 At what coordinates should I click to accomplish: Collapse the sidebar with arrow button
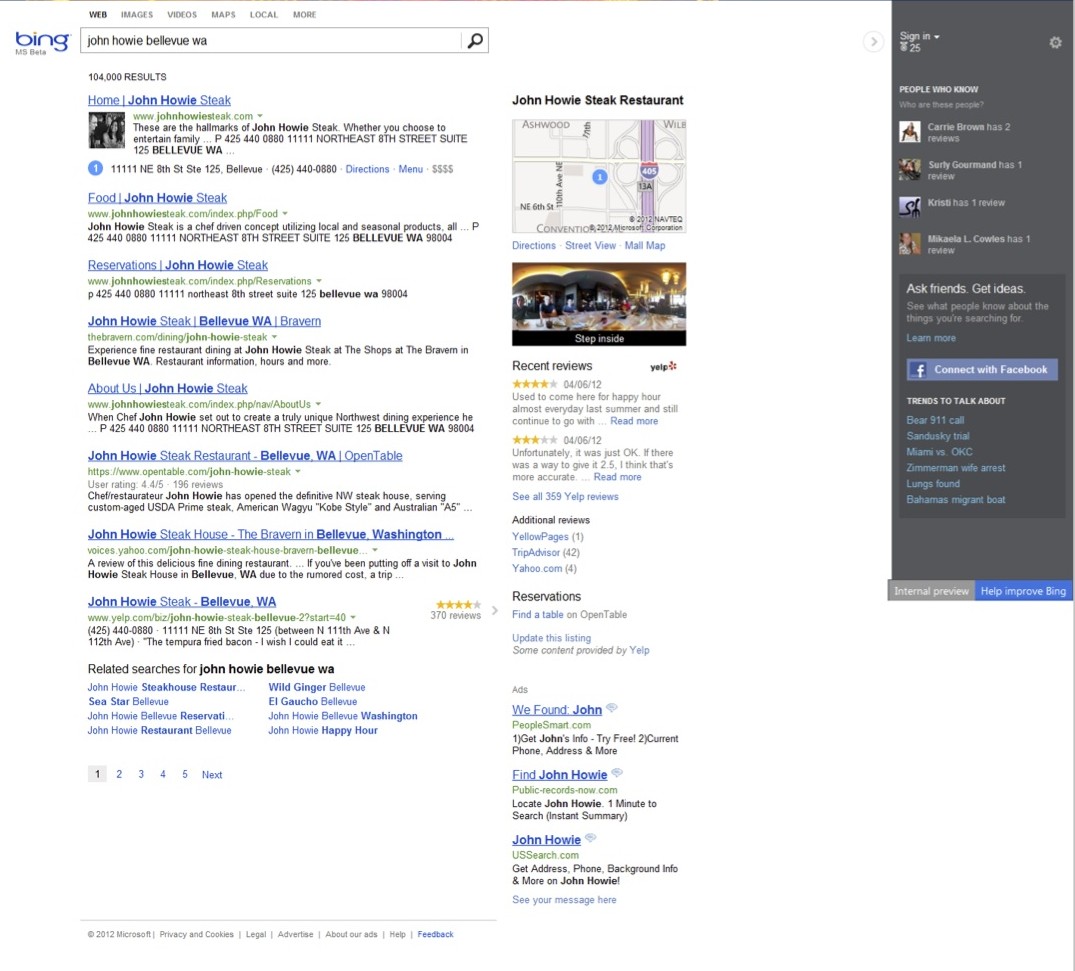(873, 41)
